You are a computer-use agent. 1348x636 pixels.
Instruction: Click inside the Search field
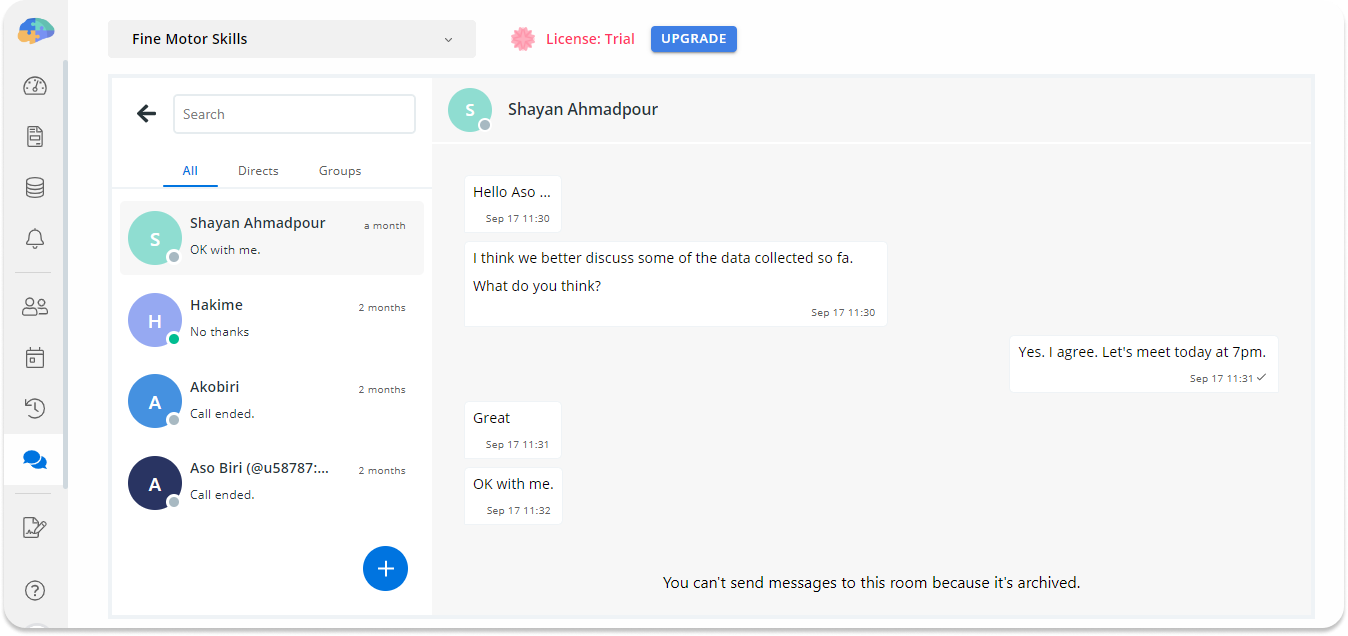point(294,113)
